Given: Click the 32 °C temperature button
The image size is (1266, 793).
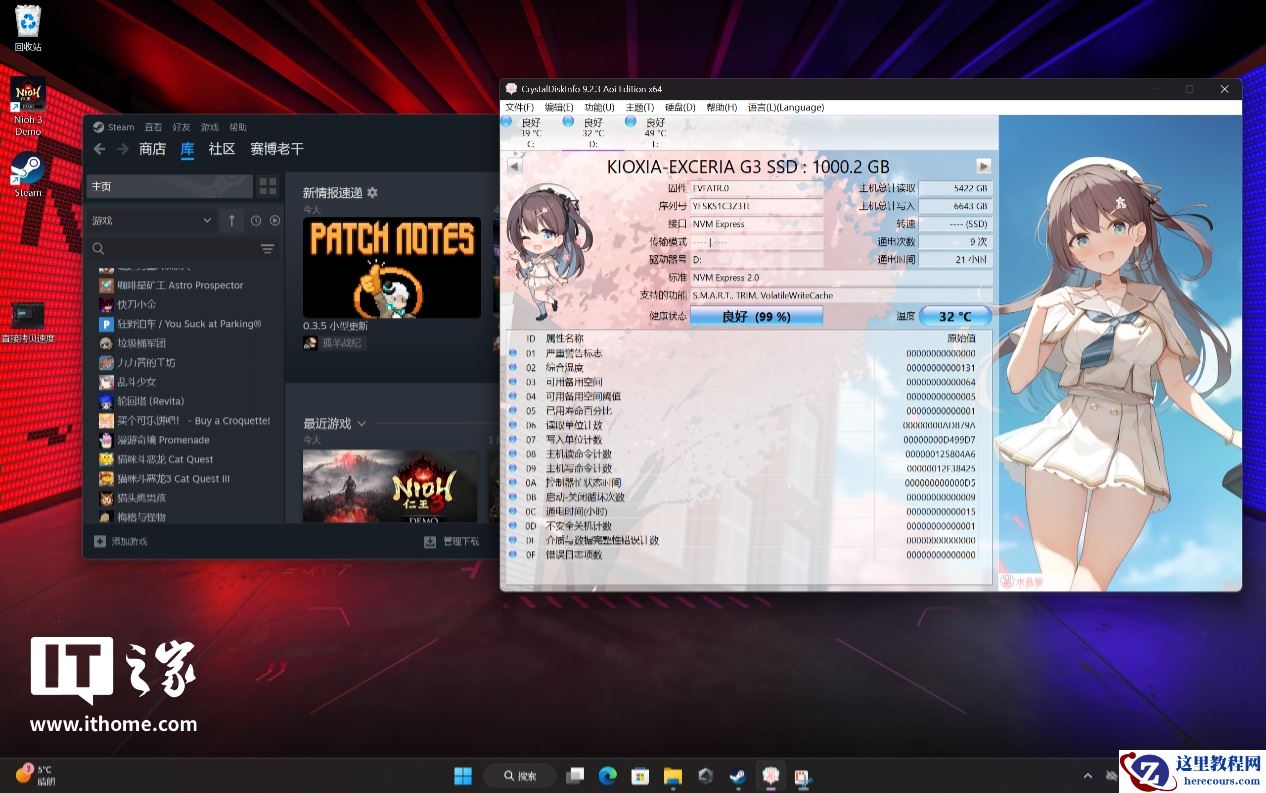Looking at the screenshot, I should tap(955, 316).
